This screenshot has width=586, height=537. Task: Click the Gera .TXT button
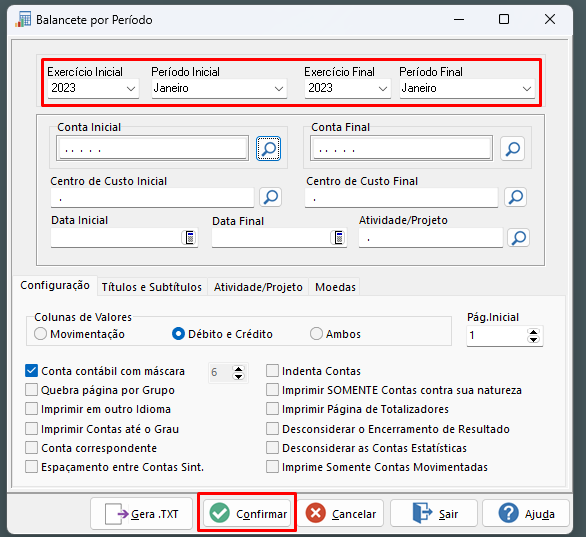(x=142, y=514)
